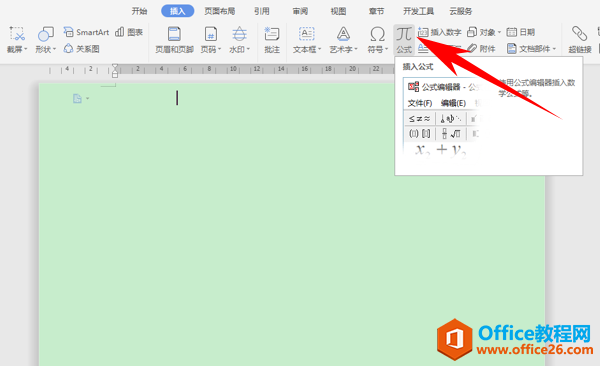Click 文件(F) in formula editor preview

[420, 103]
